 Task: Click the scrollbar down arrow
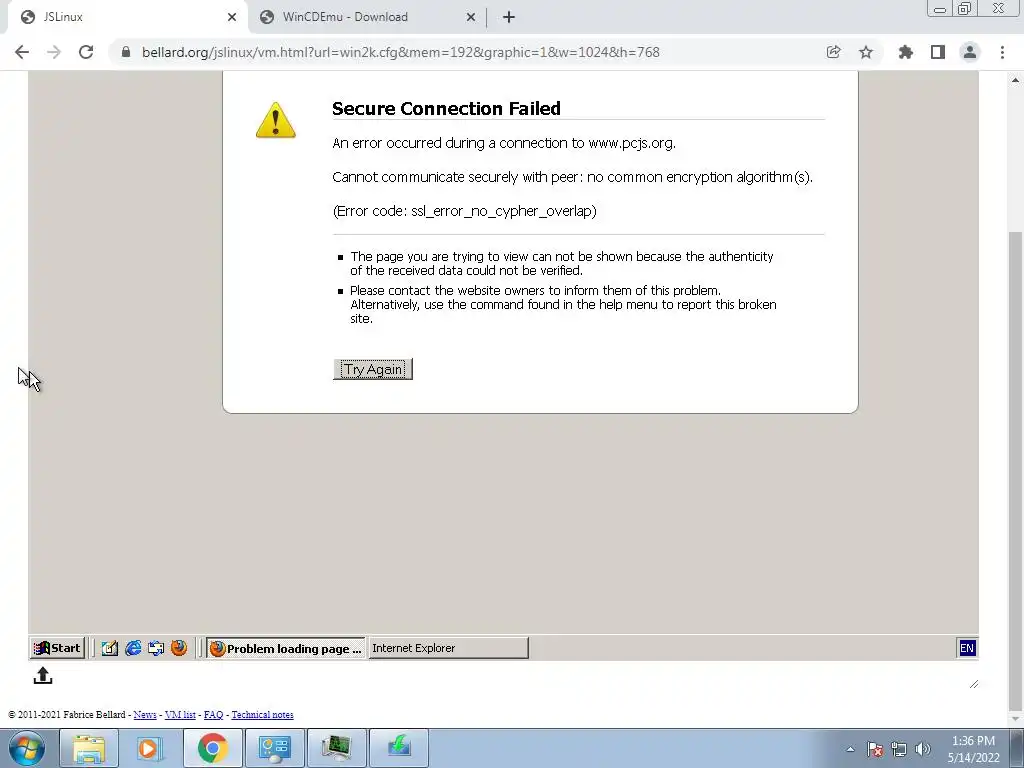(1015, 720)
